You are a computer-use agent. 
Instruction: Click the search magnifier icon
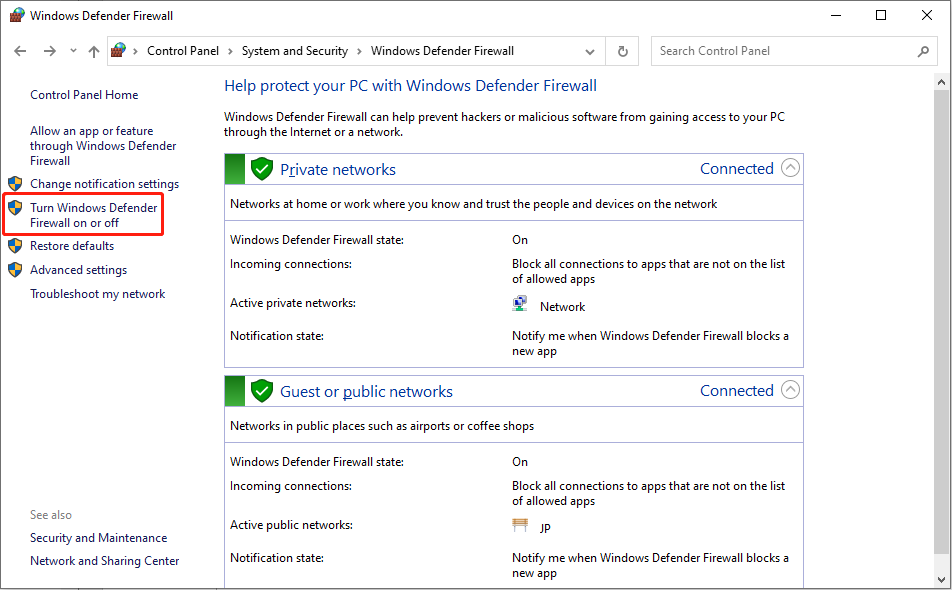click(x=923, y=51)
